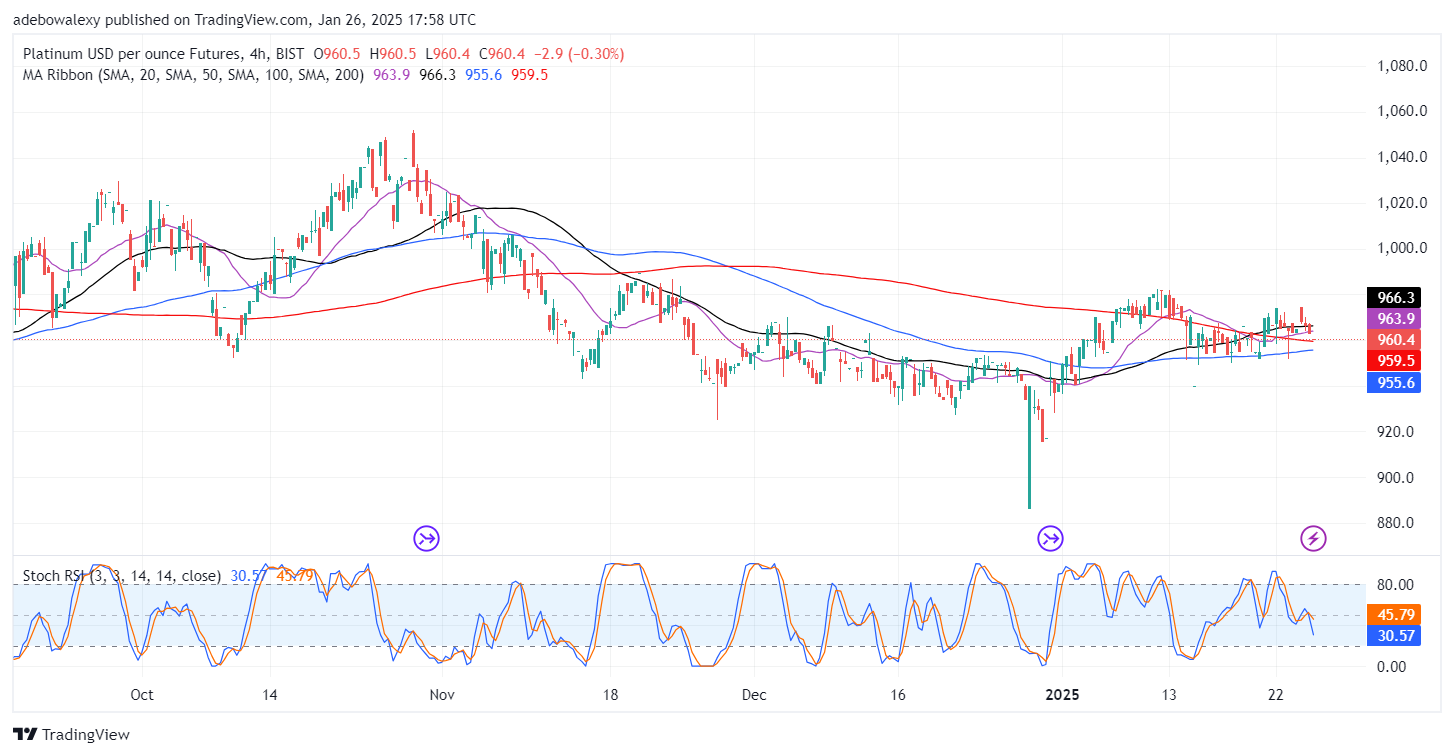Click the Oct date label on time axis
The width and height of the screenshot is (1454, 756).
141,695
